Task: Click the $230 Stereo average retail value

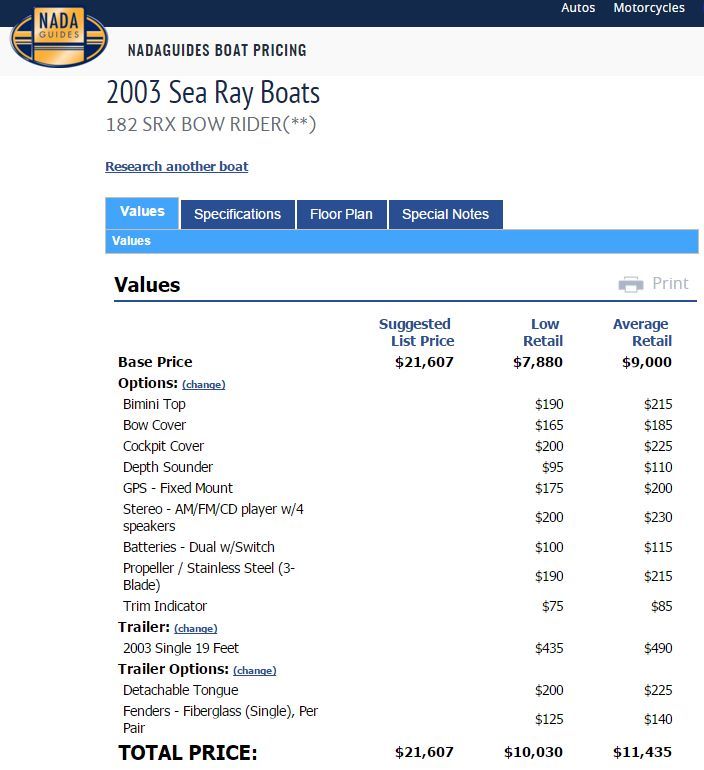Action: 658,518
